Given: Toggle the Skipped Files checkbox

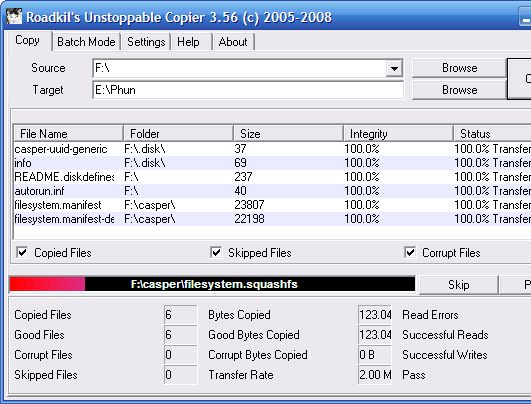Looking at the screenshot, I should tap(216, 253).
